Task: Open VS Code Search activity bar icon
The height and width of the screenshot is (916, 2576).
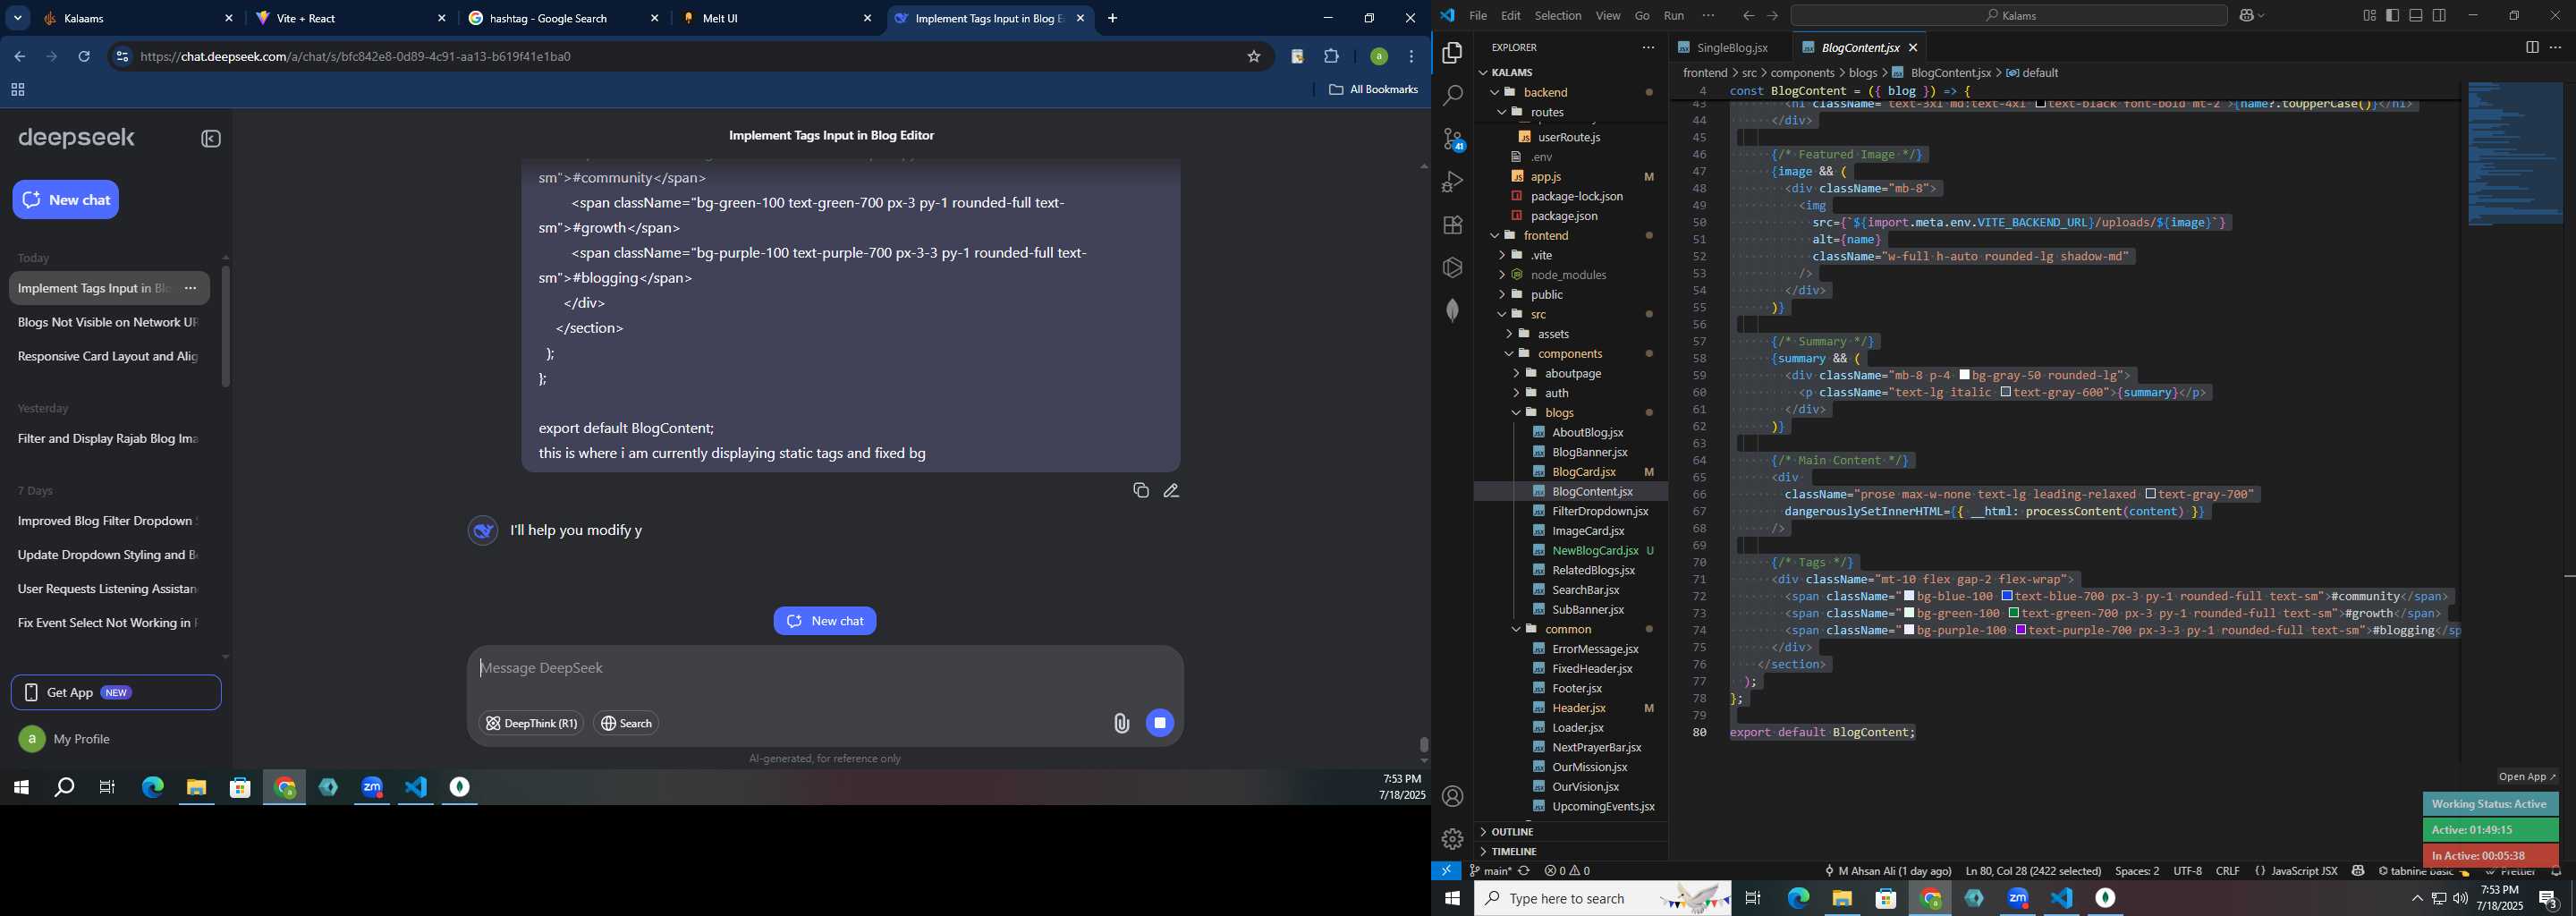Action: [1452, 96]
